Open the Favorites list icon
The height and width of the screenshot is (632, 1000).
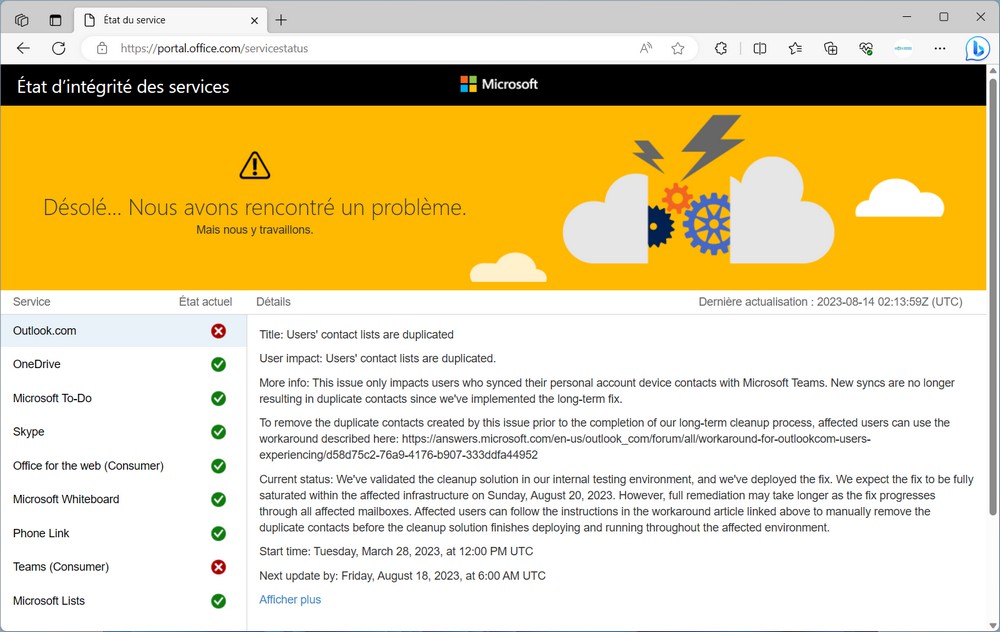(x=795, y=48)
